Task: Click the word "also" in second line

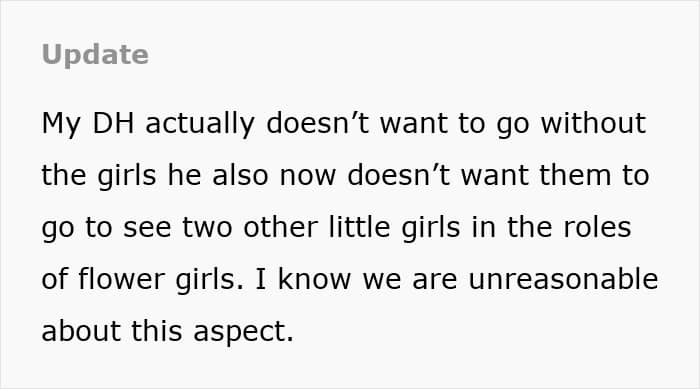Action: point(240,174)
